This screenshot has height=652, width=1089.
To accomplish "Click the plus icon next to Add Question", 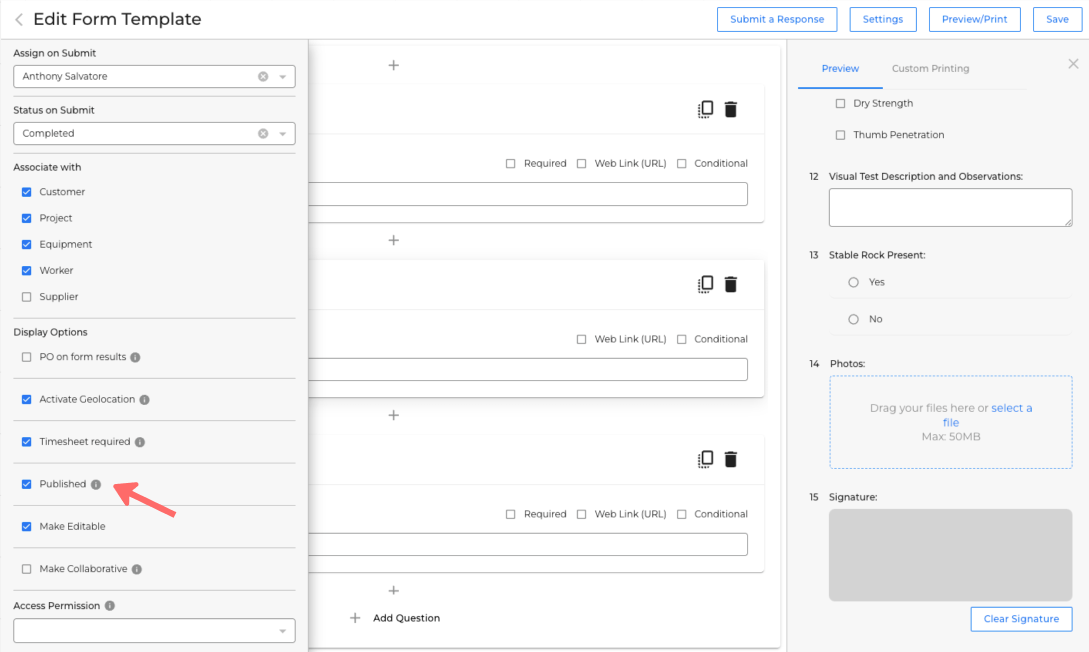I will [x=355, y=618].
